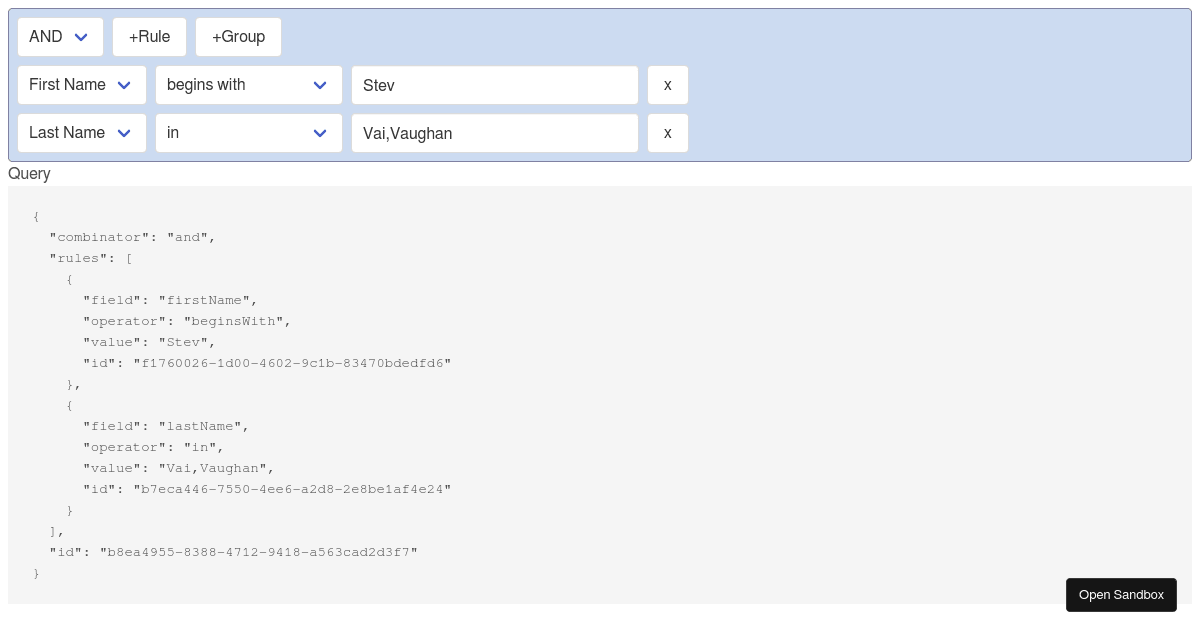The width and height of the screenshot is (1200, 630).
Task: Expand the Last Name field selector
Action: (82, 133)
